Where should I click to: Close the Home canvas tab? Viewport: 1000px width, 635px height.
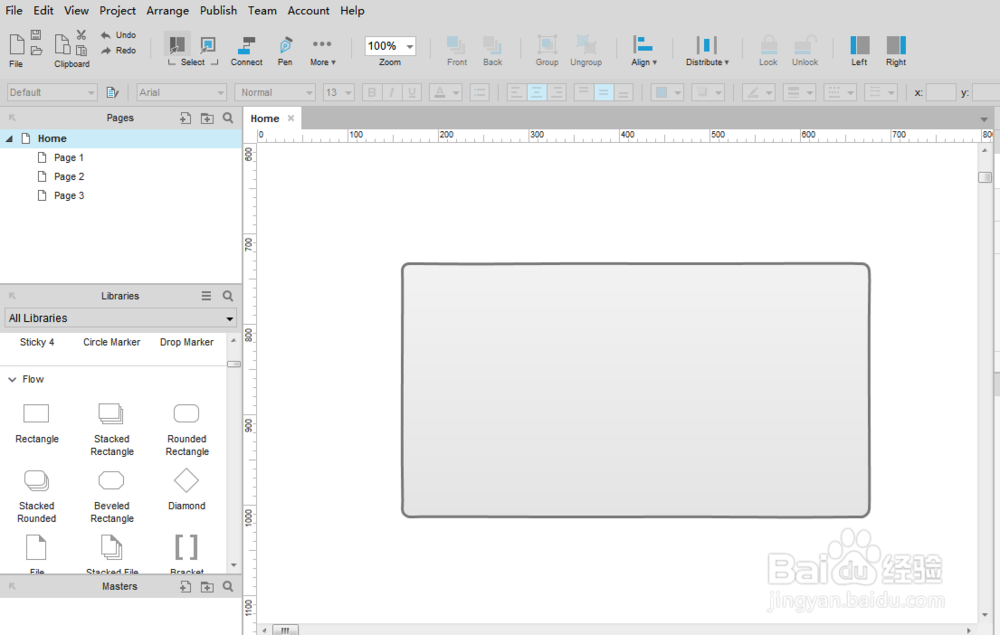pos(291,118)
